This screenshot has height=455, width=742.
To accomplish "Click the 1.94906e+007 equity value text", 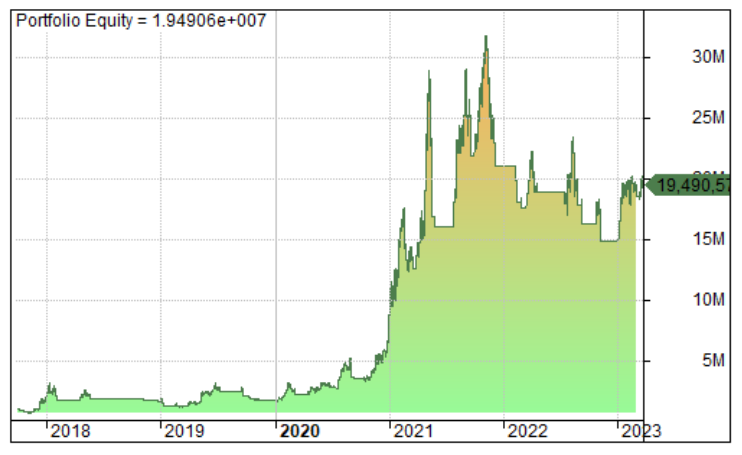I will point(209,21).
